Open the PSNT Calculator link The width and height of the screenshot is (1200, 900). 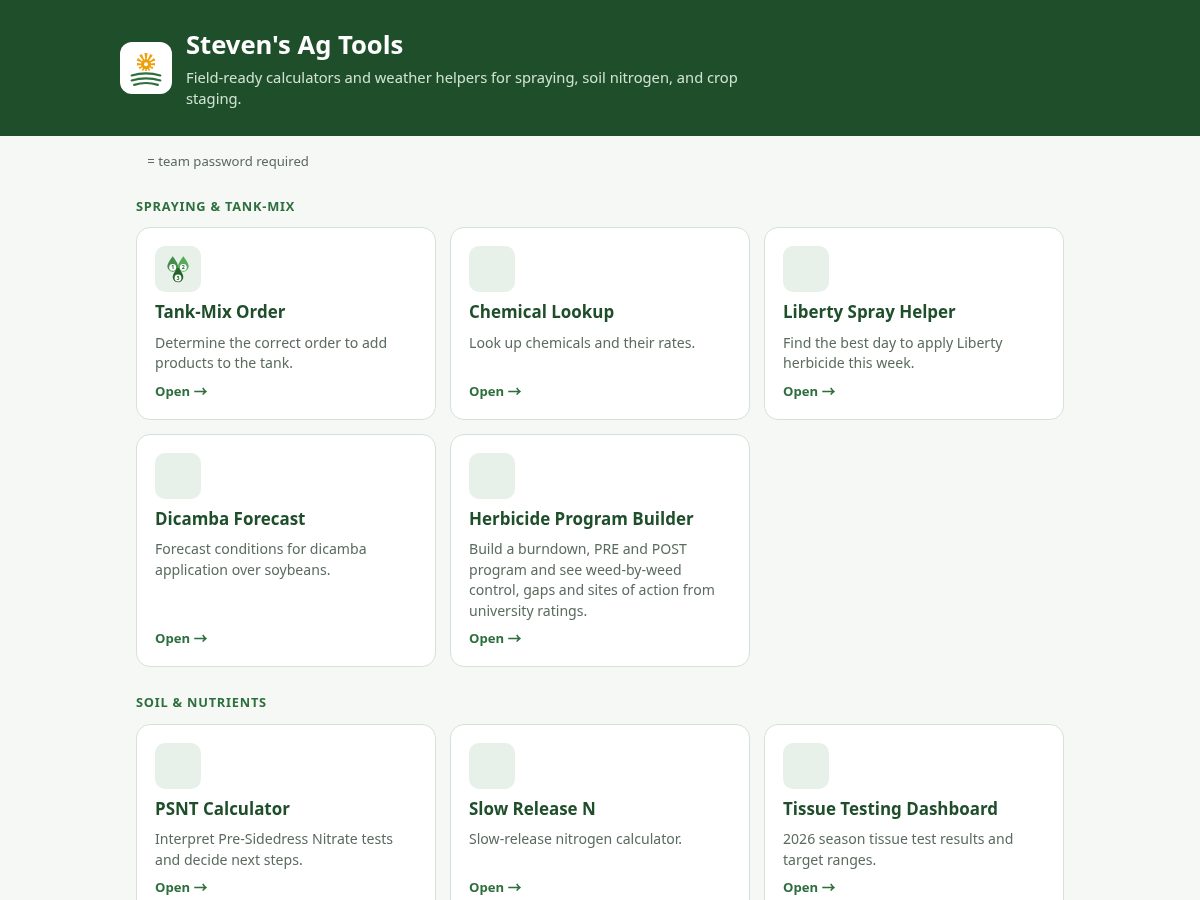181,887
